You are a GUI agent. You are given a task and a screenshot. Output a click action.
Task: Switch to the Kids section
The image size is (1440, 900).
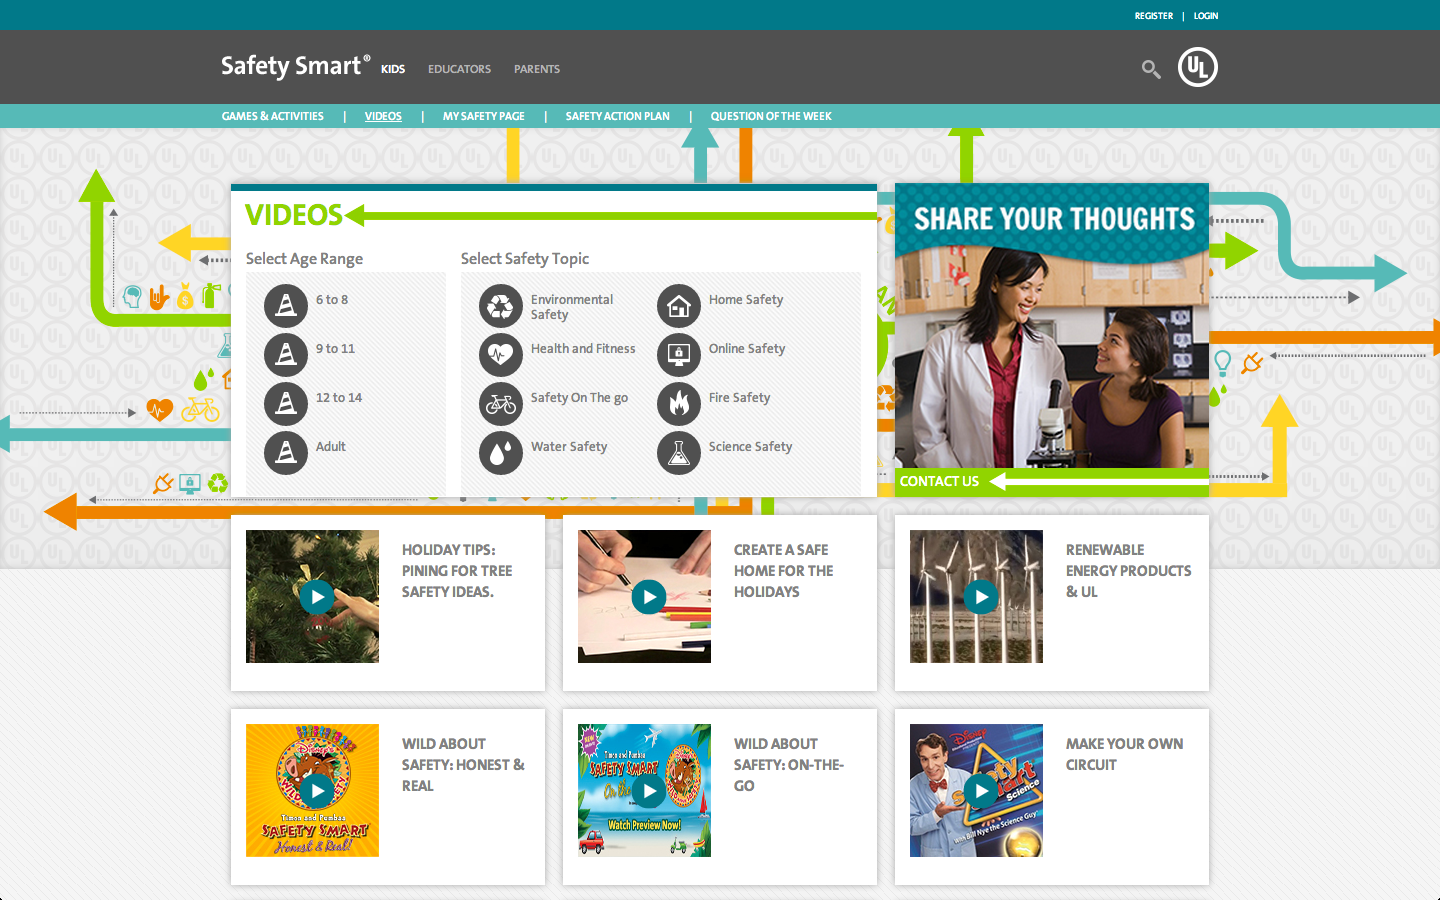tap(393, 69)
